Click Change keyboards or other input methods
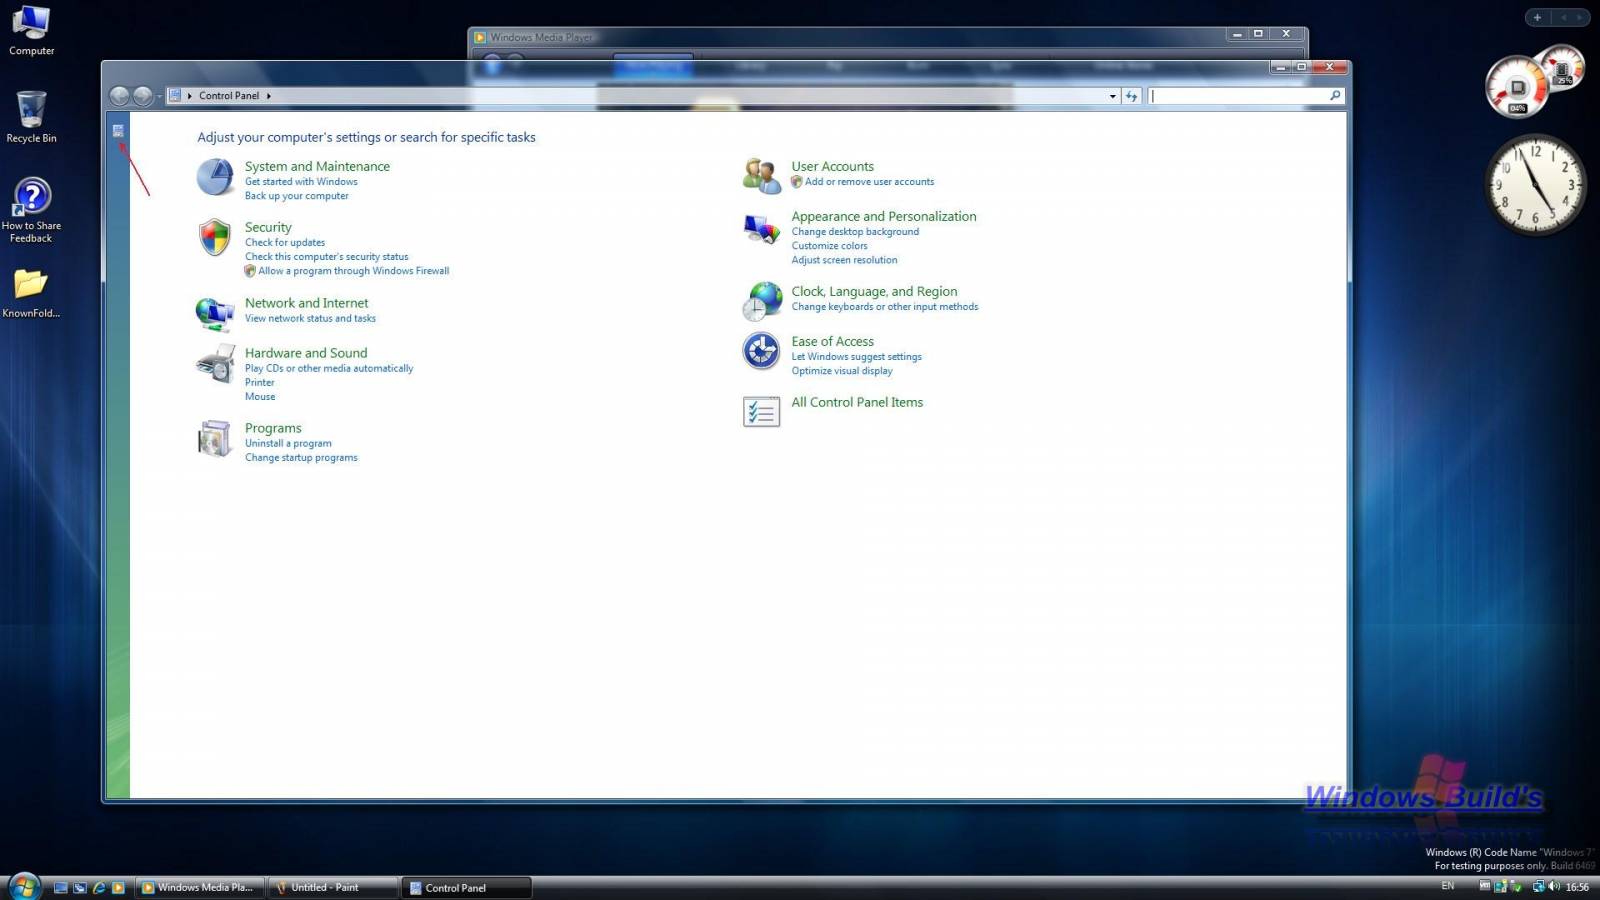The width and height of the screenshot is (1600, 900). (885, 307)
